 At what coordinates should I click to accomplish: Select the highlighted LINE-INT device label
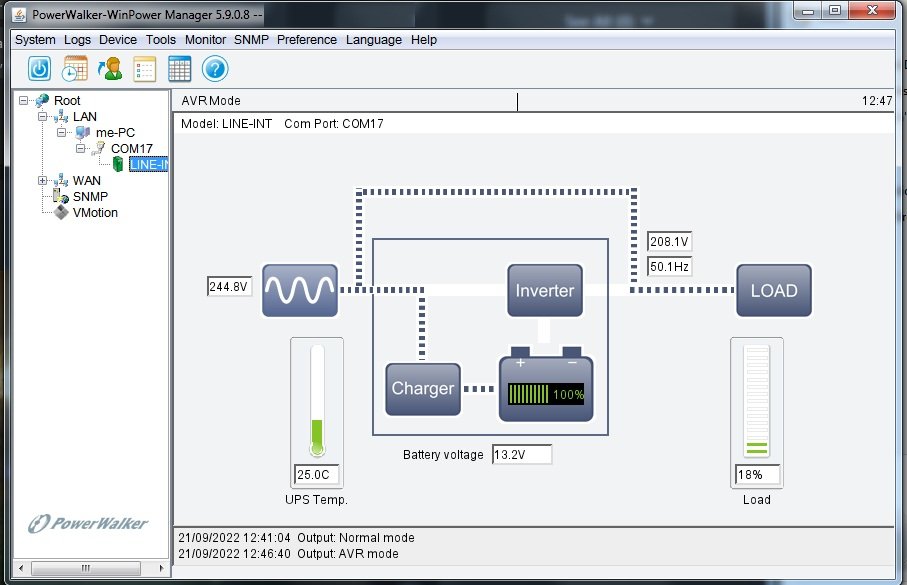click(149, 165)
